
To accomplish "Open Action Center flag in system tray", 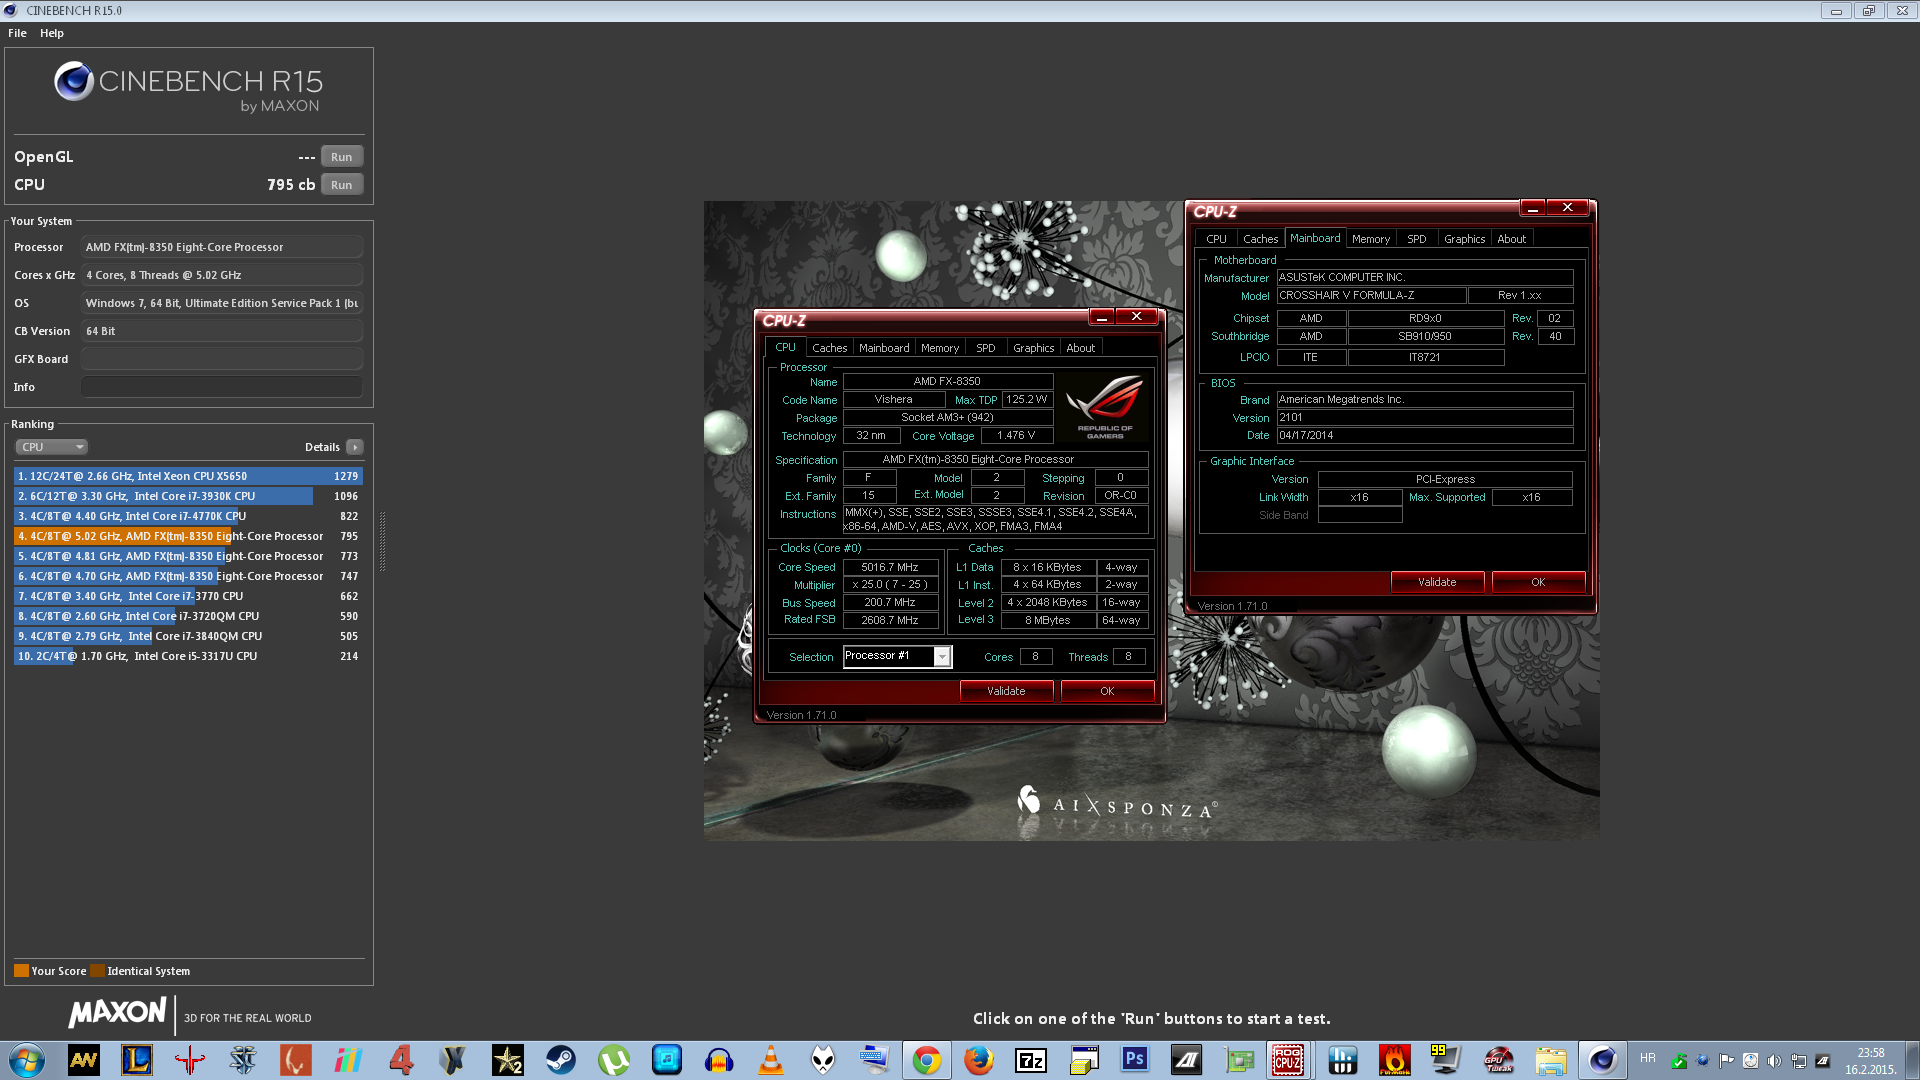I will (x=1726, y=1061).
